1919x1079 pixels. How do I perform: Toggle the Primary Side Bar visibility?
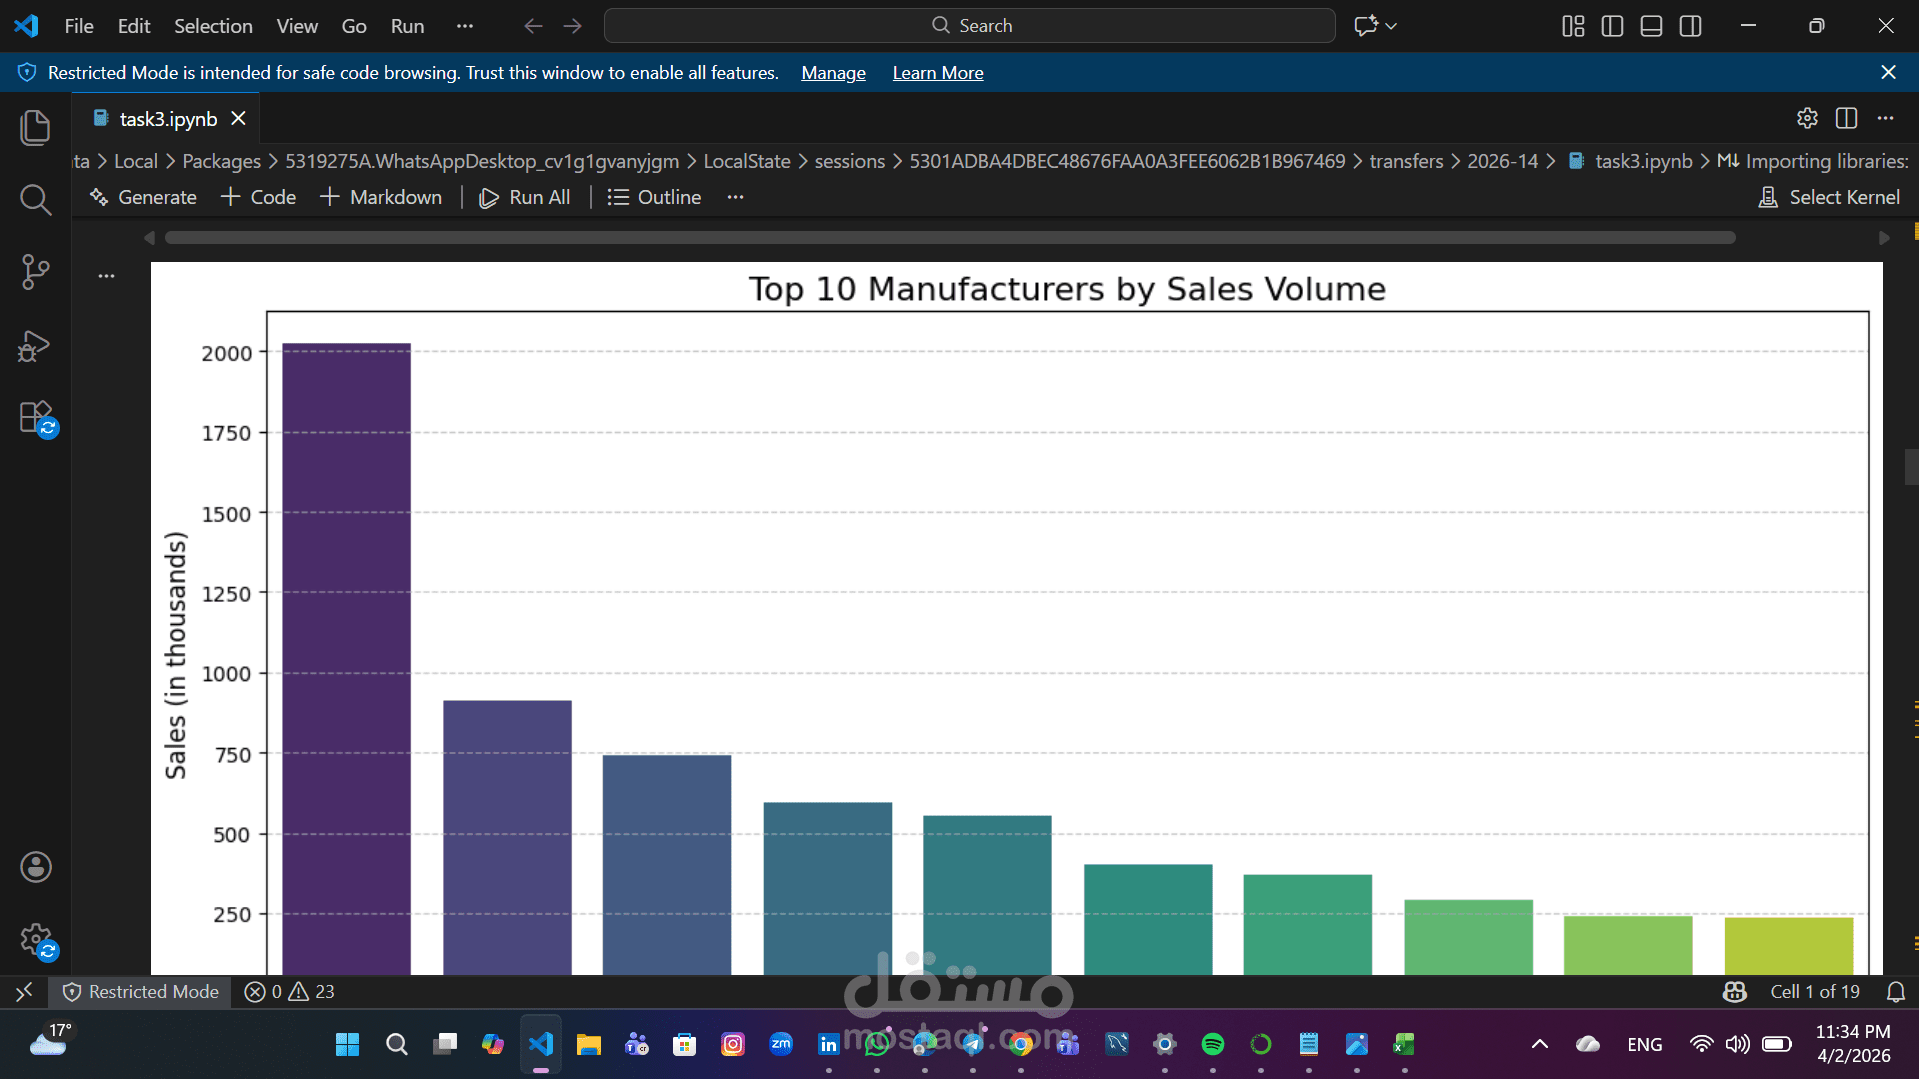click(x=1611, y=25)
